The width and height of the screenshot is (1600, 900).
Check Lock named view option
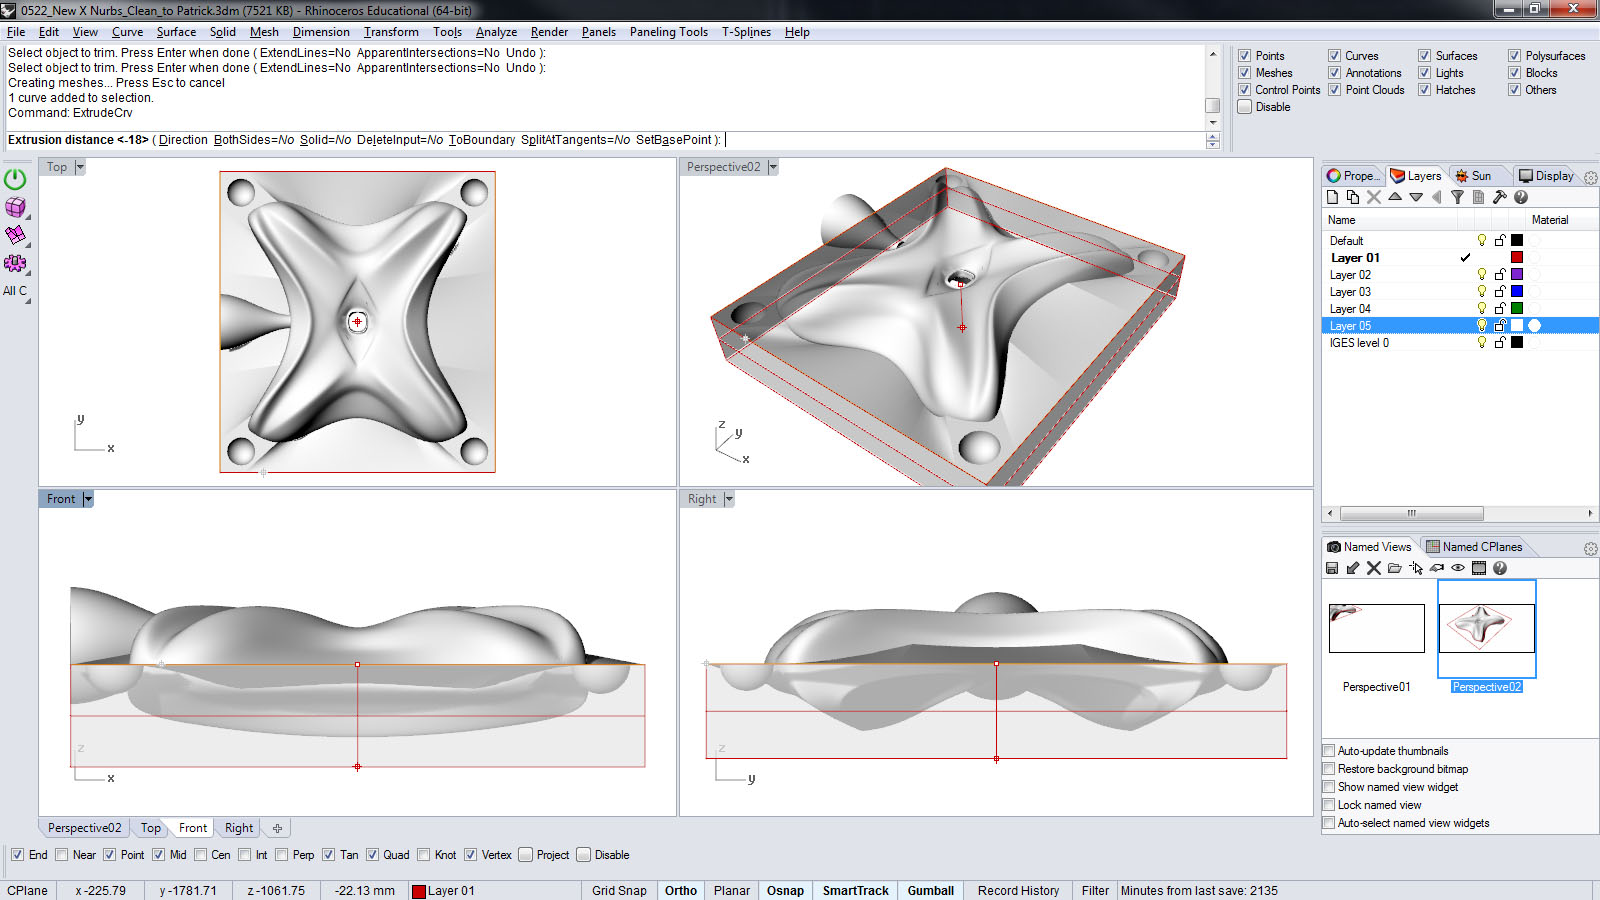pyautogui.click(x=1329, y=805)
